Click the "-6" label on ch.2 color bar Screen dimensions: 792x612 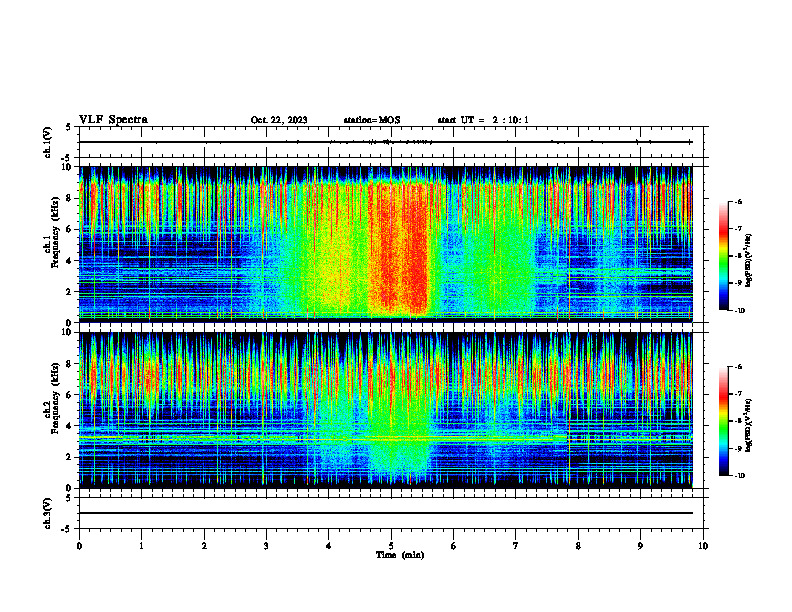[738, 367]
